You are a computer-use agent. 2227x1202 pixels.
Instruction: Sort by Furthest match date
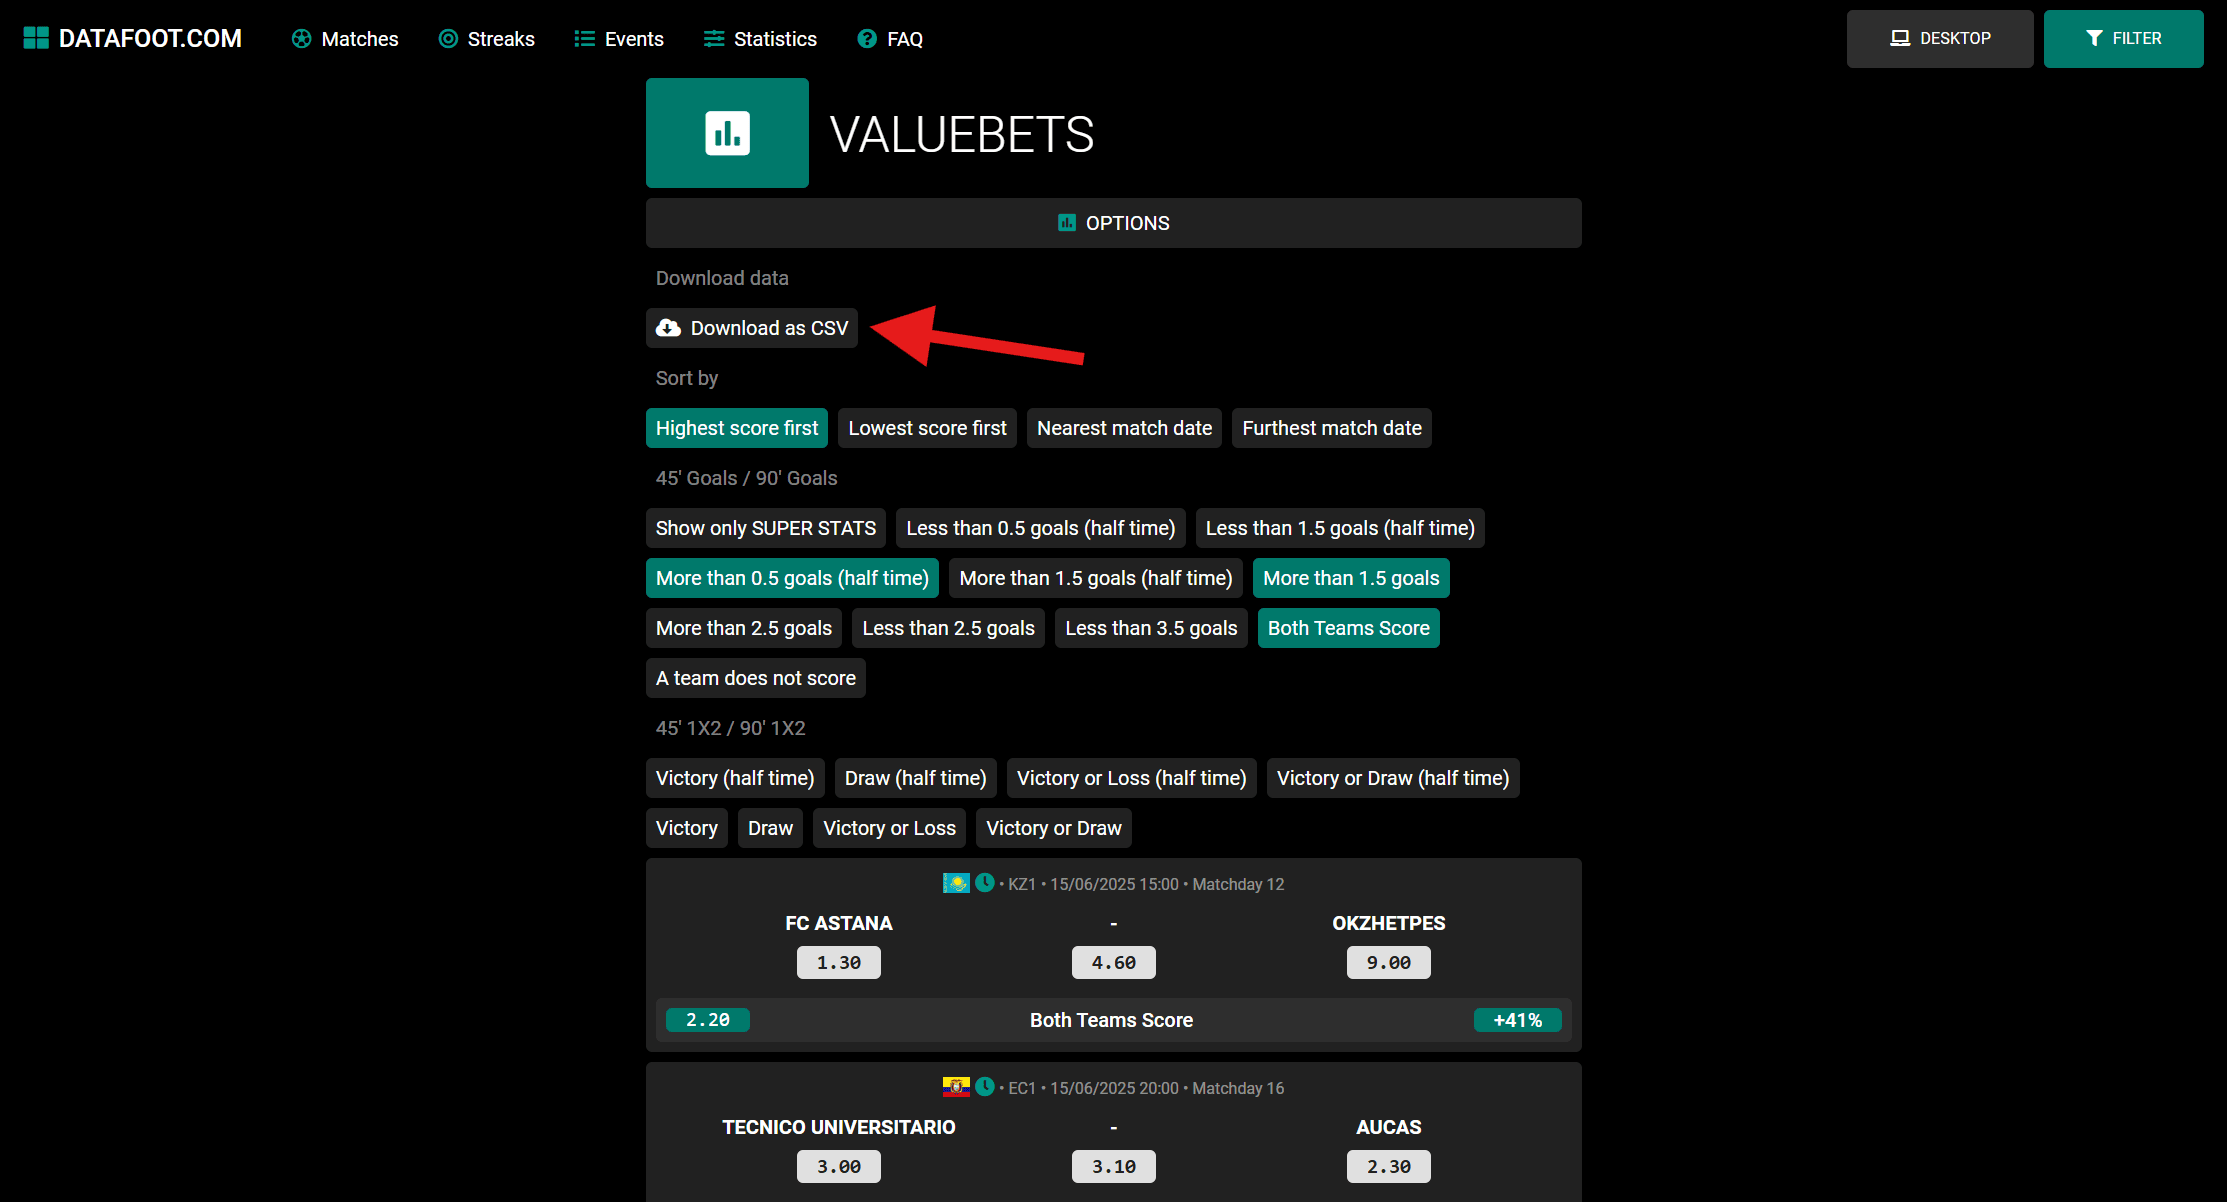(x=1332, y=428)
